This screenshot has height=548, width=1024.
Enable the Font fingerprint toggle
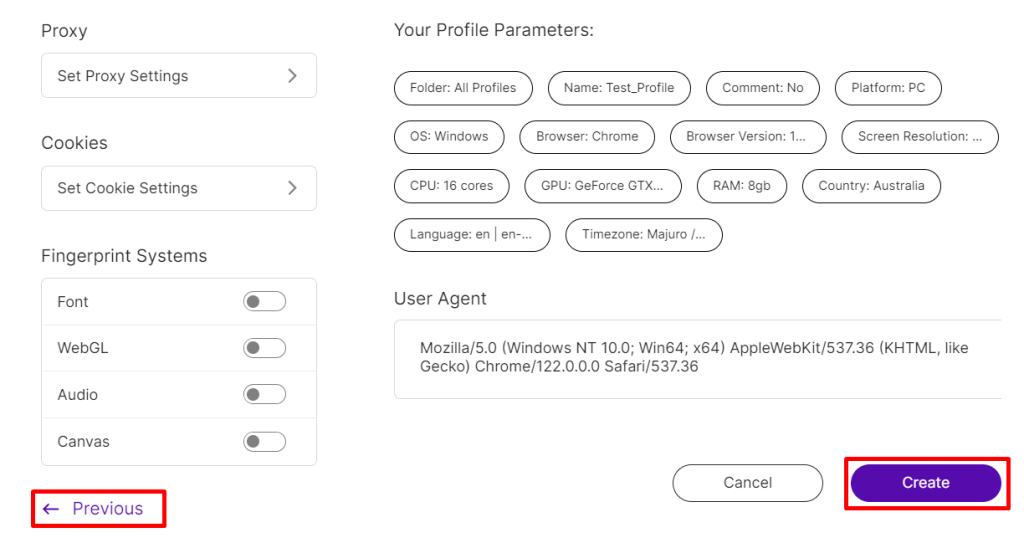coord(264,301)
